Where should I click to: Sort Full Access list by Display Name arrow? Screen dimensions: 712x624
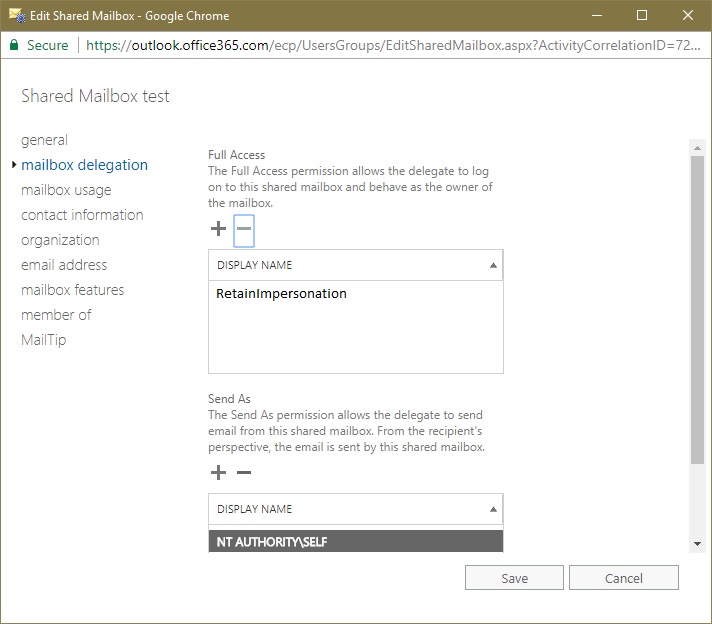coord(493,265)
